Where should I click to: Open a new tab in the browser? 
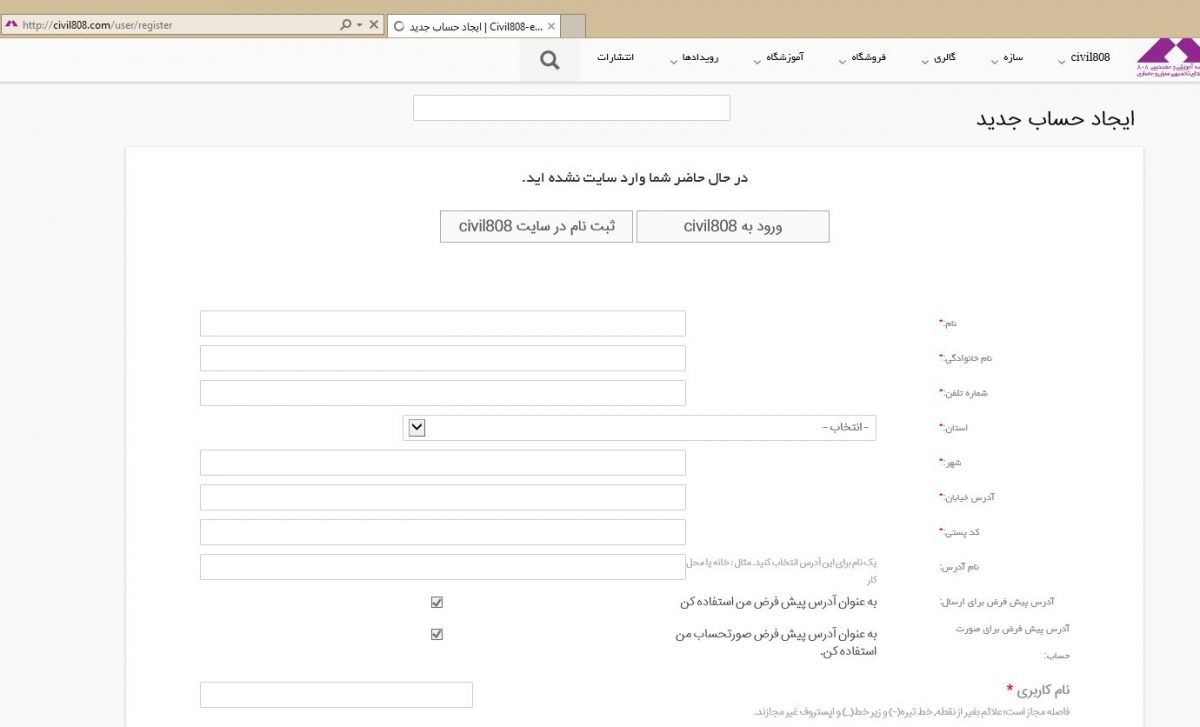point(572,26)
